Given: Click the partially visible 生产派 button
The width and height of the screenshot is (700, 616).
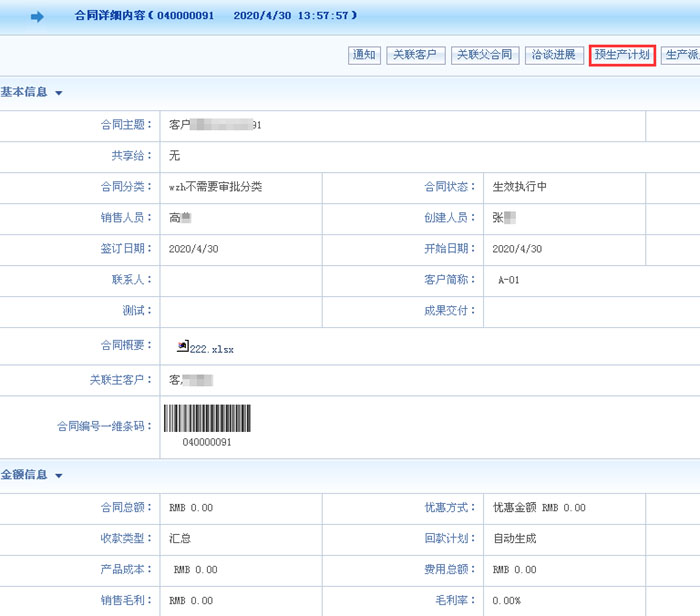Looking at the screenshot, I should pyautogui.click(x=682, y=55).
